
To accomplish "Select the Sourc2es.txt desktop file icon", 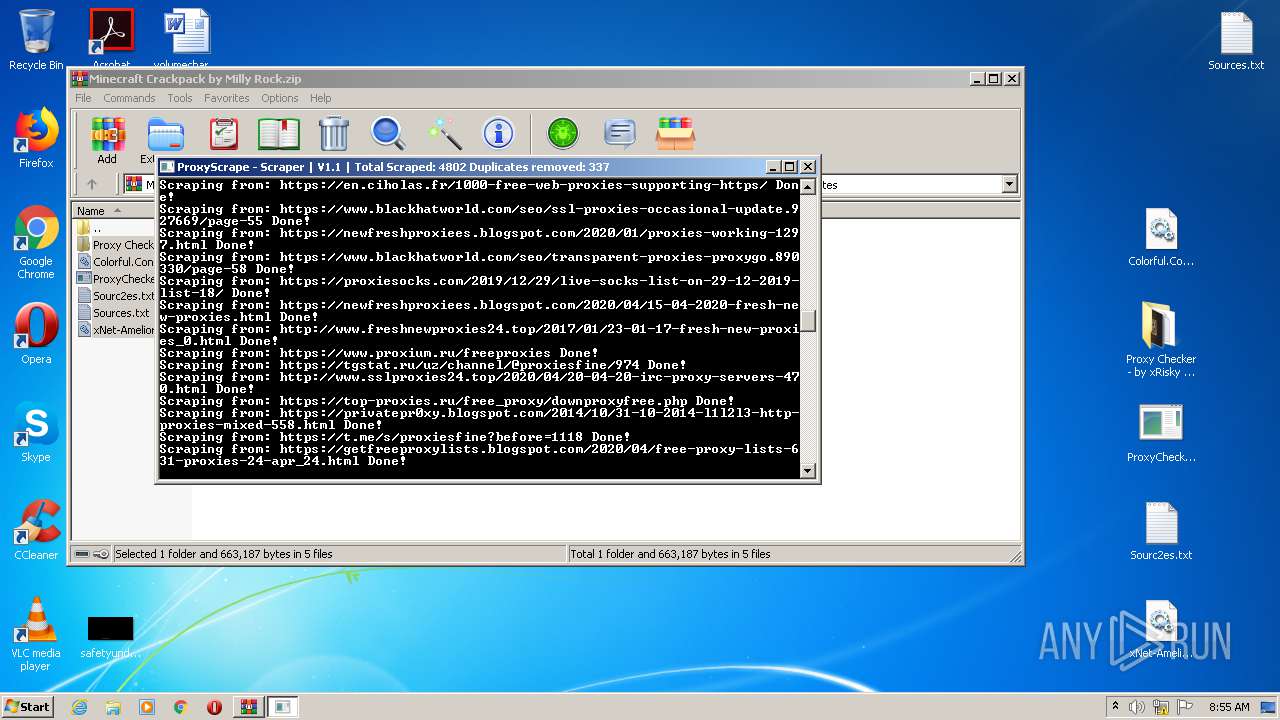I will point(1161,530).
